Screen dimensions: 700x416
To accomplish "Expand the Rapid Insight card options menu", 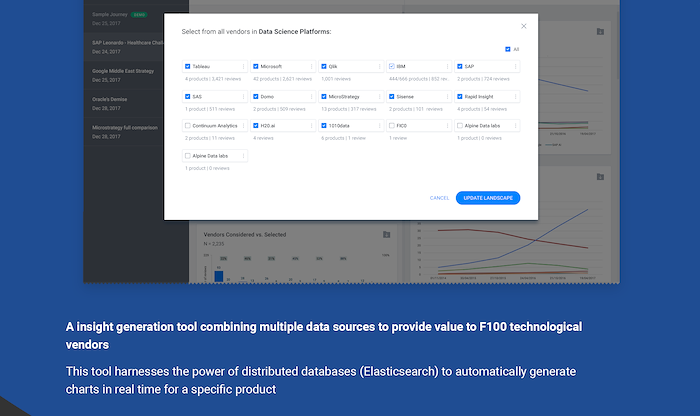I will coord(516,97).
